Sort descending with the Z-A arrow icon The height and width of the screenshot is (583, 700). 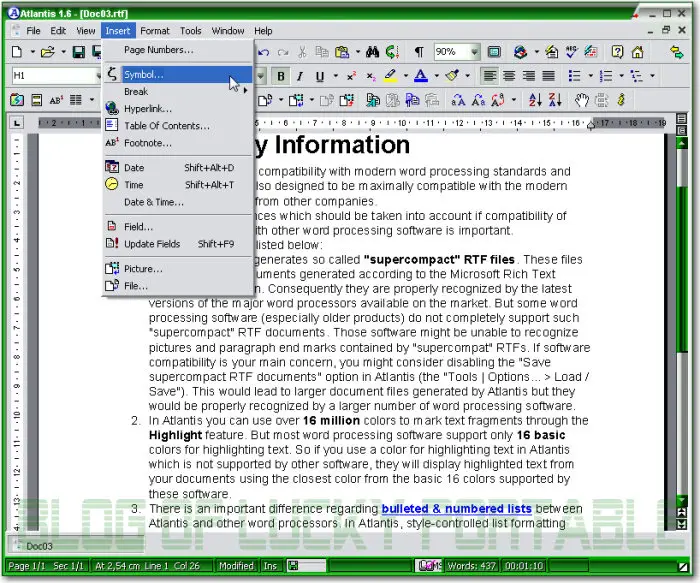click(555, 100)
